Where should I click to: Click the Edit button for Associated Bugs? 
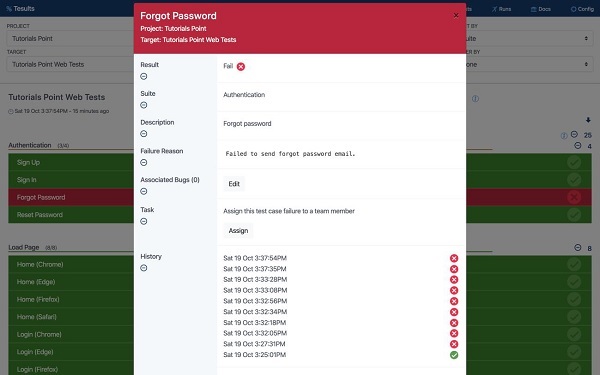pyautogui.click(x=234, y=184)
